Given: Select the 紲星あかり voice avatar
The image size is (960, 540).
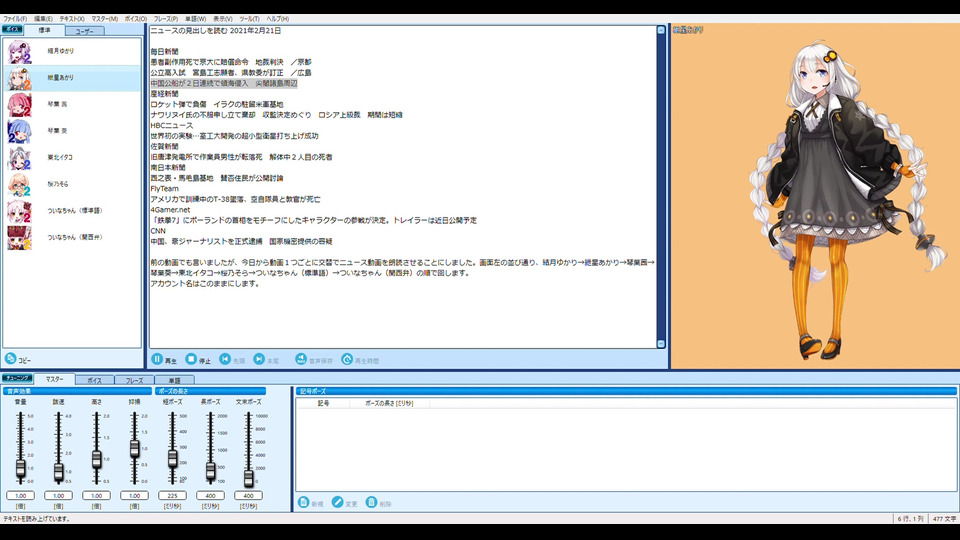Looking at the screenshot, I should 20,78.
